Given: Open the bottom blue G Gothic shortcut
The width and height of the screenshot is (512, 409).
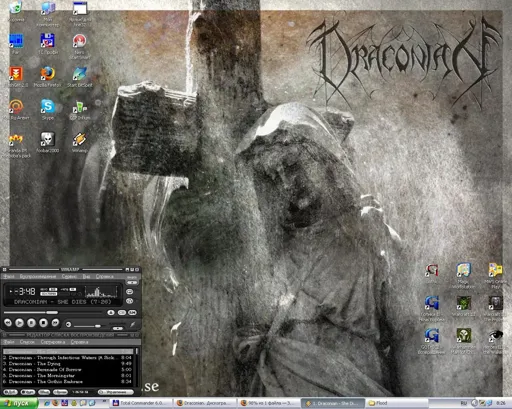Looking at the screenshot, I should [431, 335].
